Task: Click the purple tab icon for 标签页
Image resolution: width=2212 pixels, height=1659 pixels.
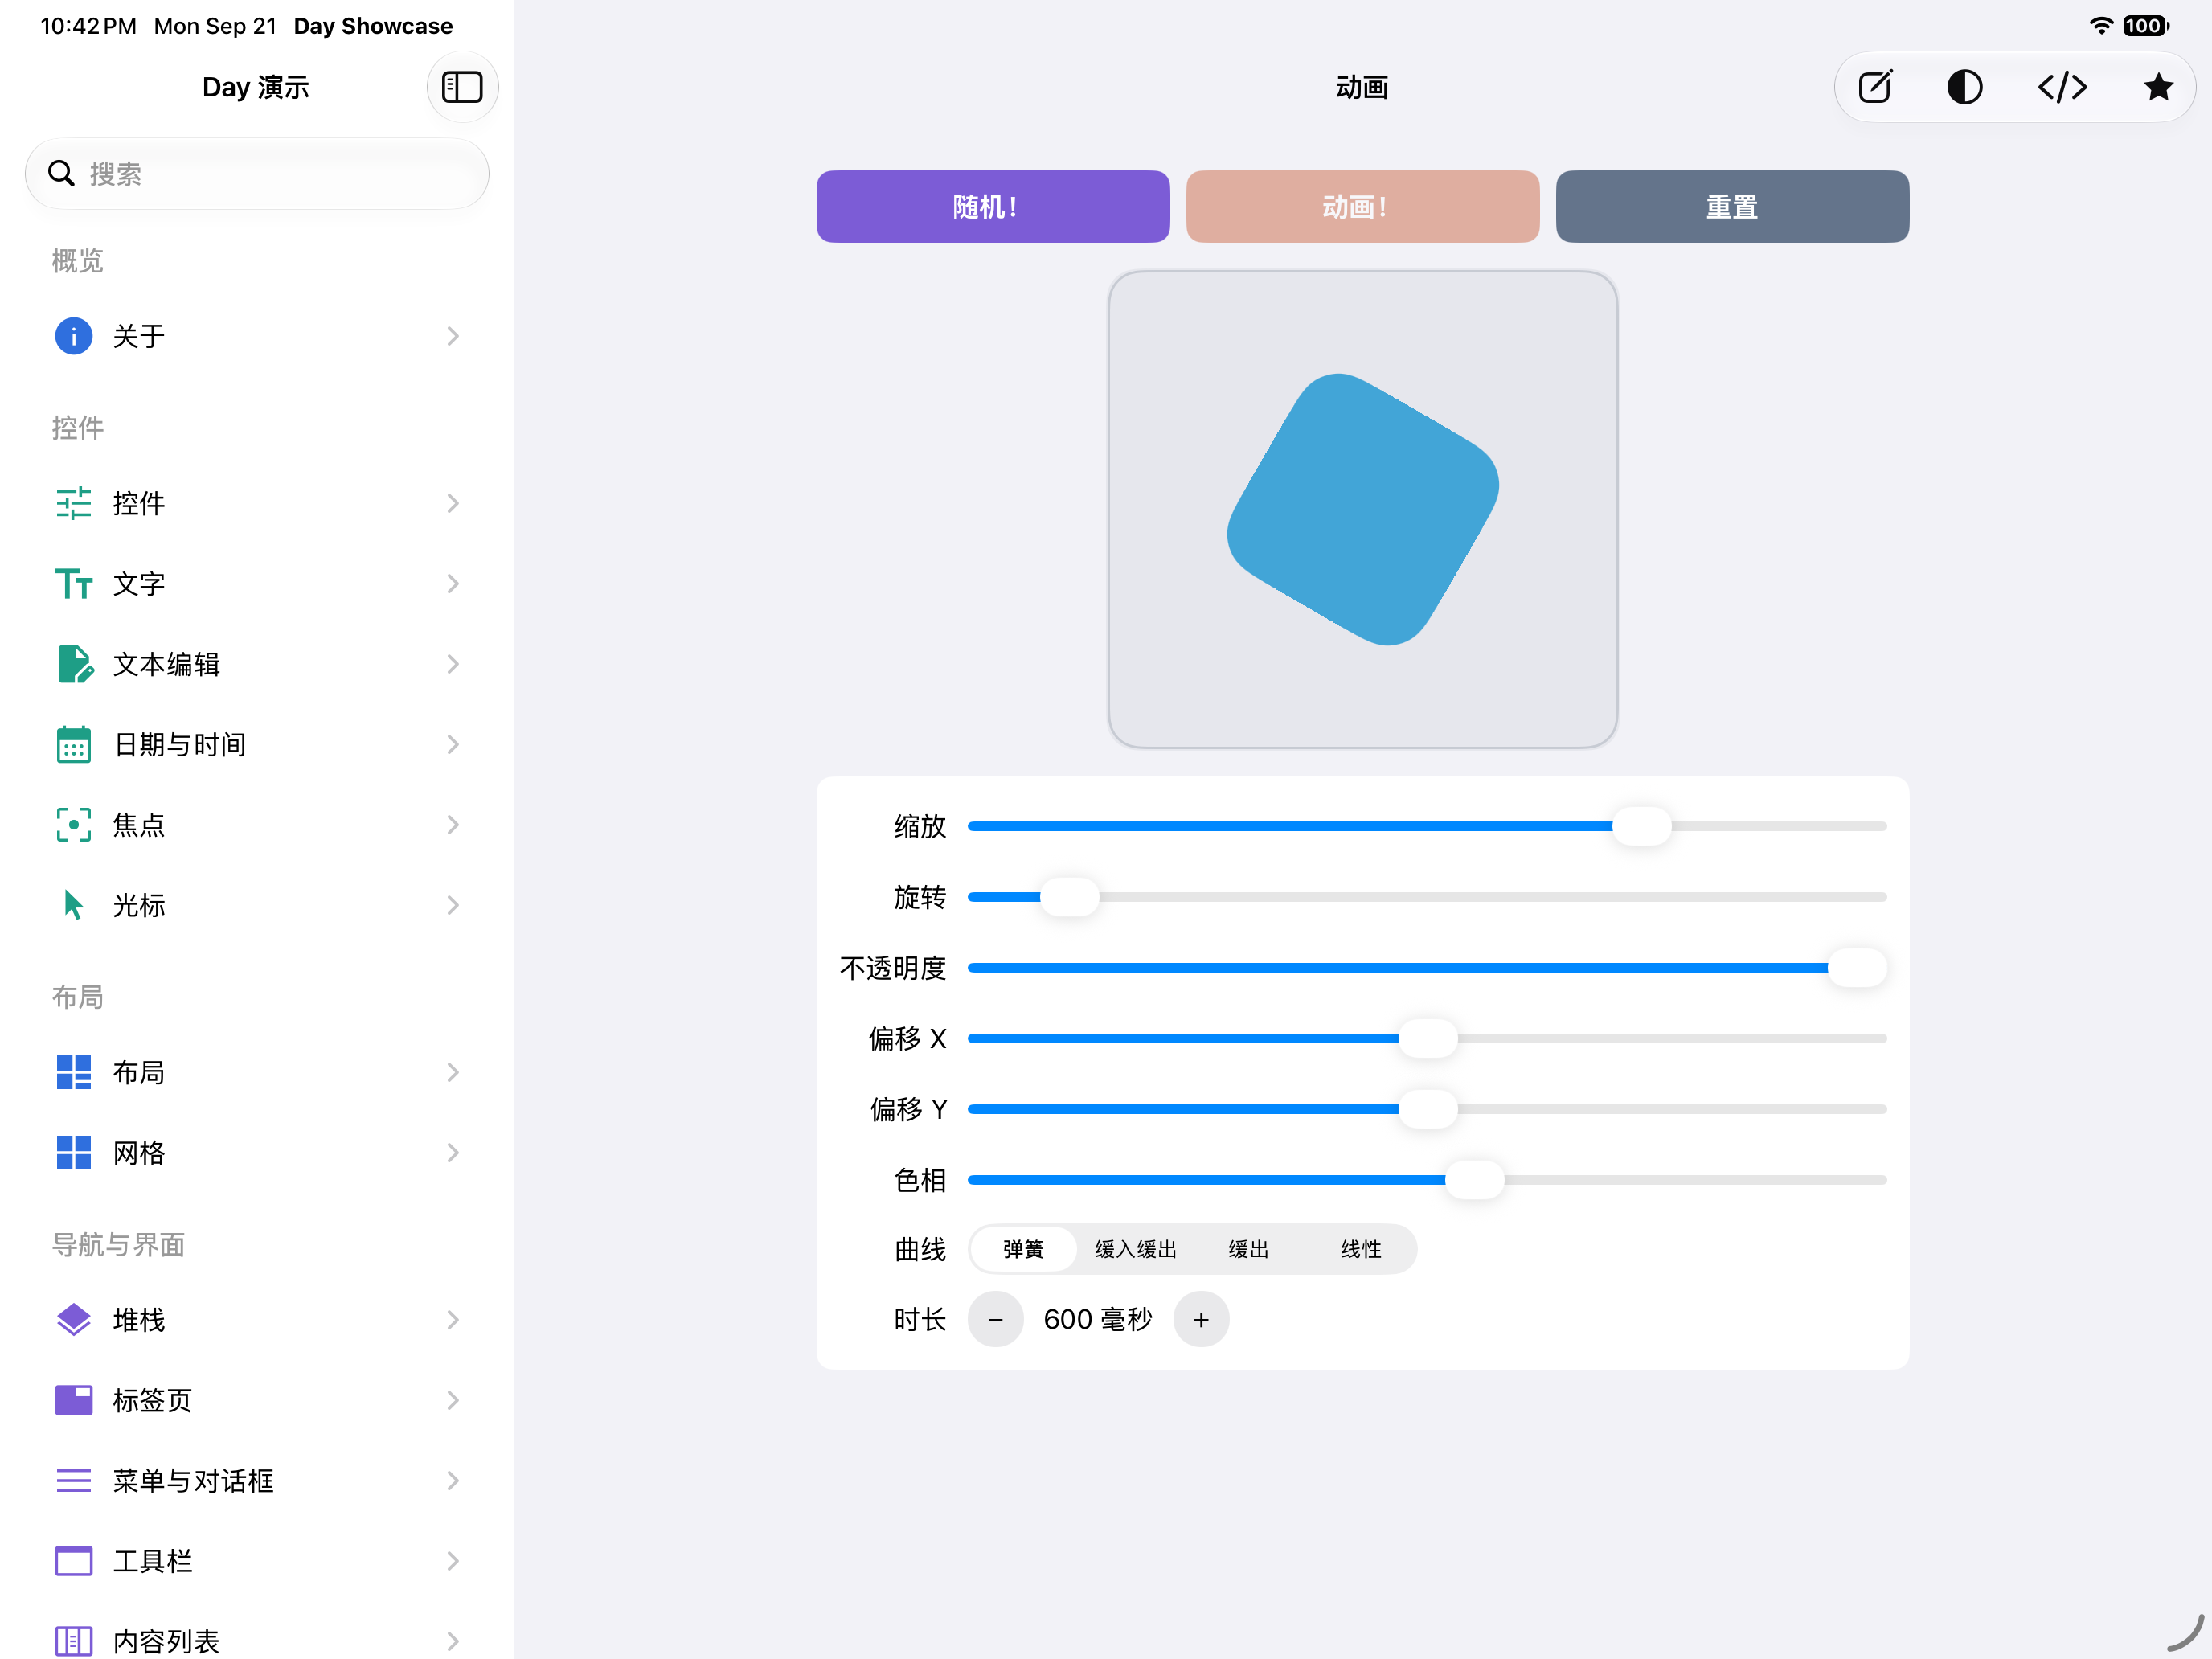Action: click(x=74, y=1400)
